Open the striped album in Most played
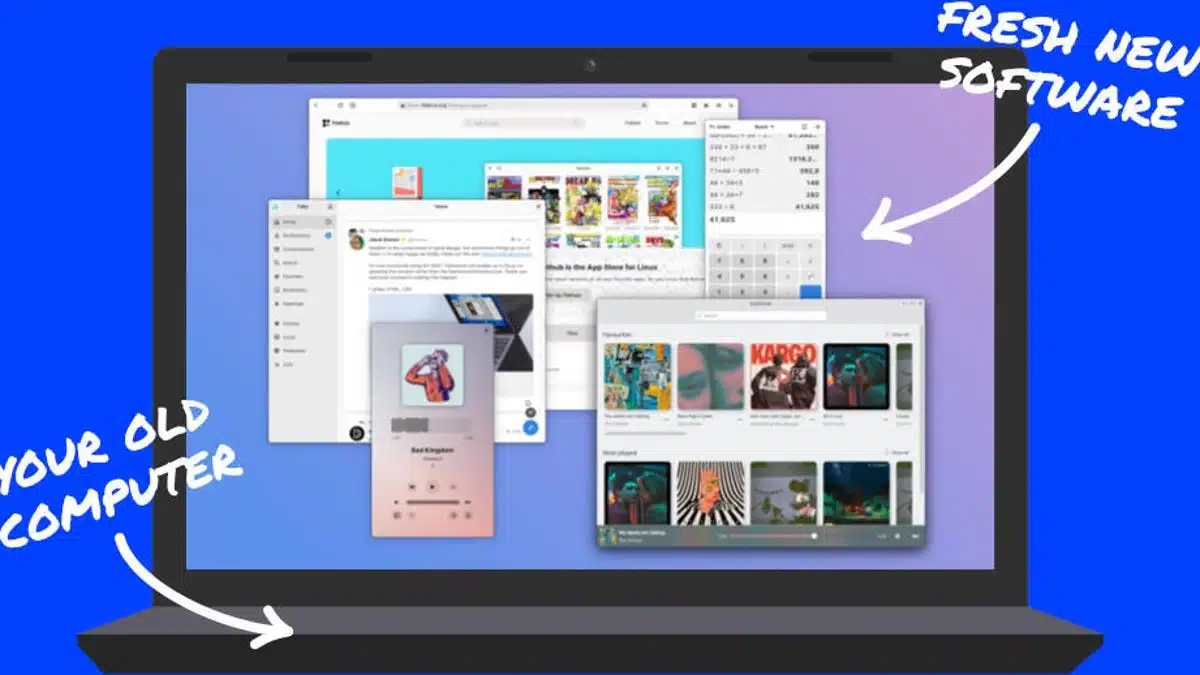Viewport: 1200px width, 675px height. [711, 492]
